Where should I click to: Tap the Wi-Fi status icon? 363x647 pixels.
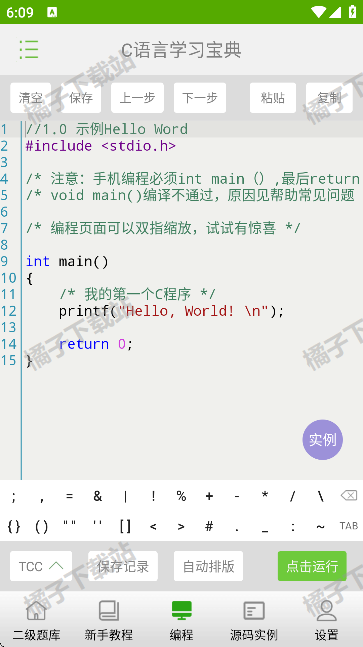click(319, 12)
